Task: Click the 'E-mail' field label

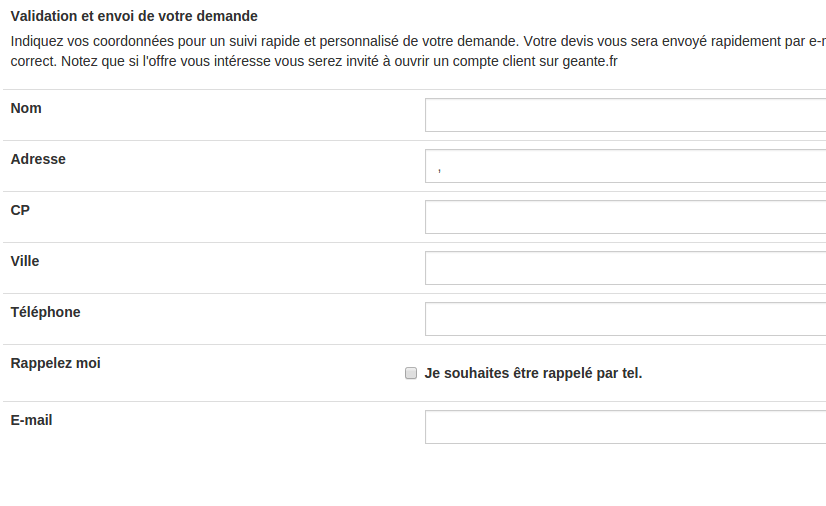Action: [31, 420]
